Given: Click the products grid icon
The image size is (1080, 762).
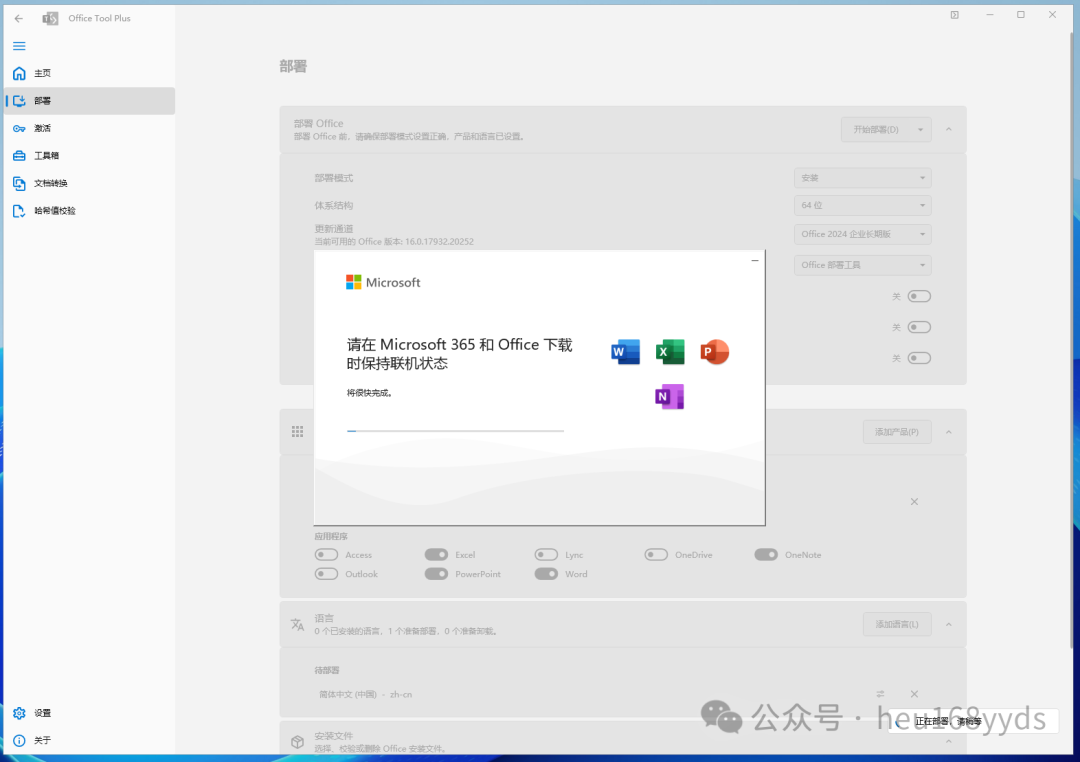Looking at the screenshot, I should coord(298,432).
